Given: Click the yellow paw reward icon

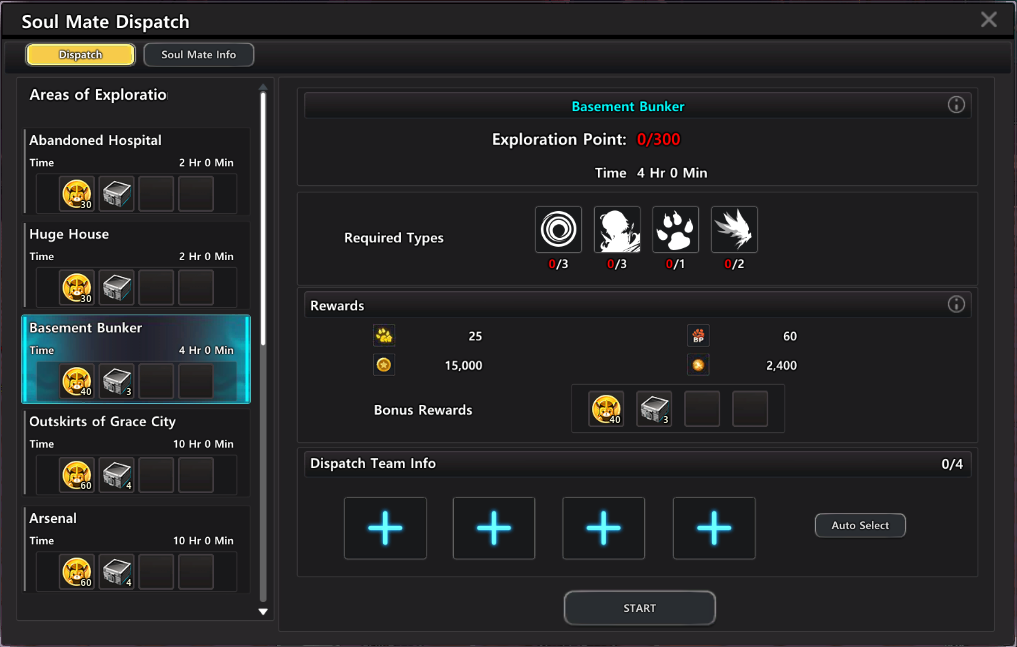Looking at the screenshot, I should [x=384, y=336].
